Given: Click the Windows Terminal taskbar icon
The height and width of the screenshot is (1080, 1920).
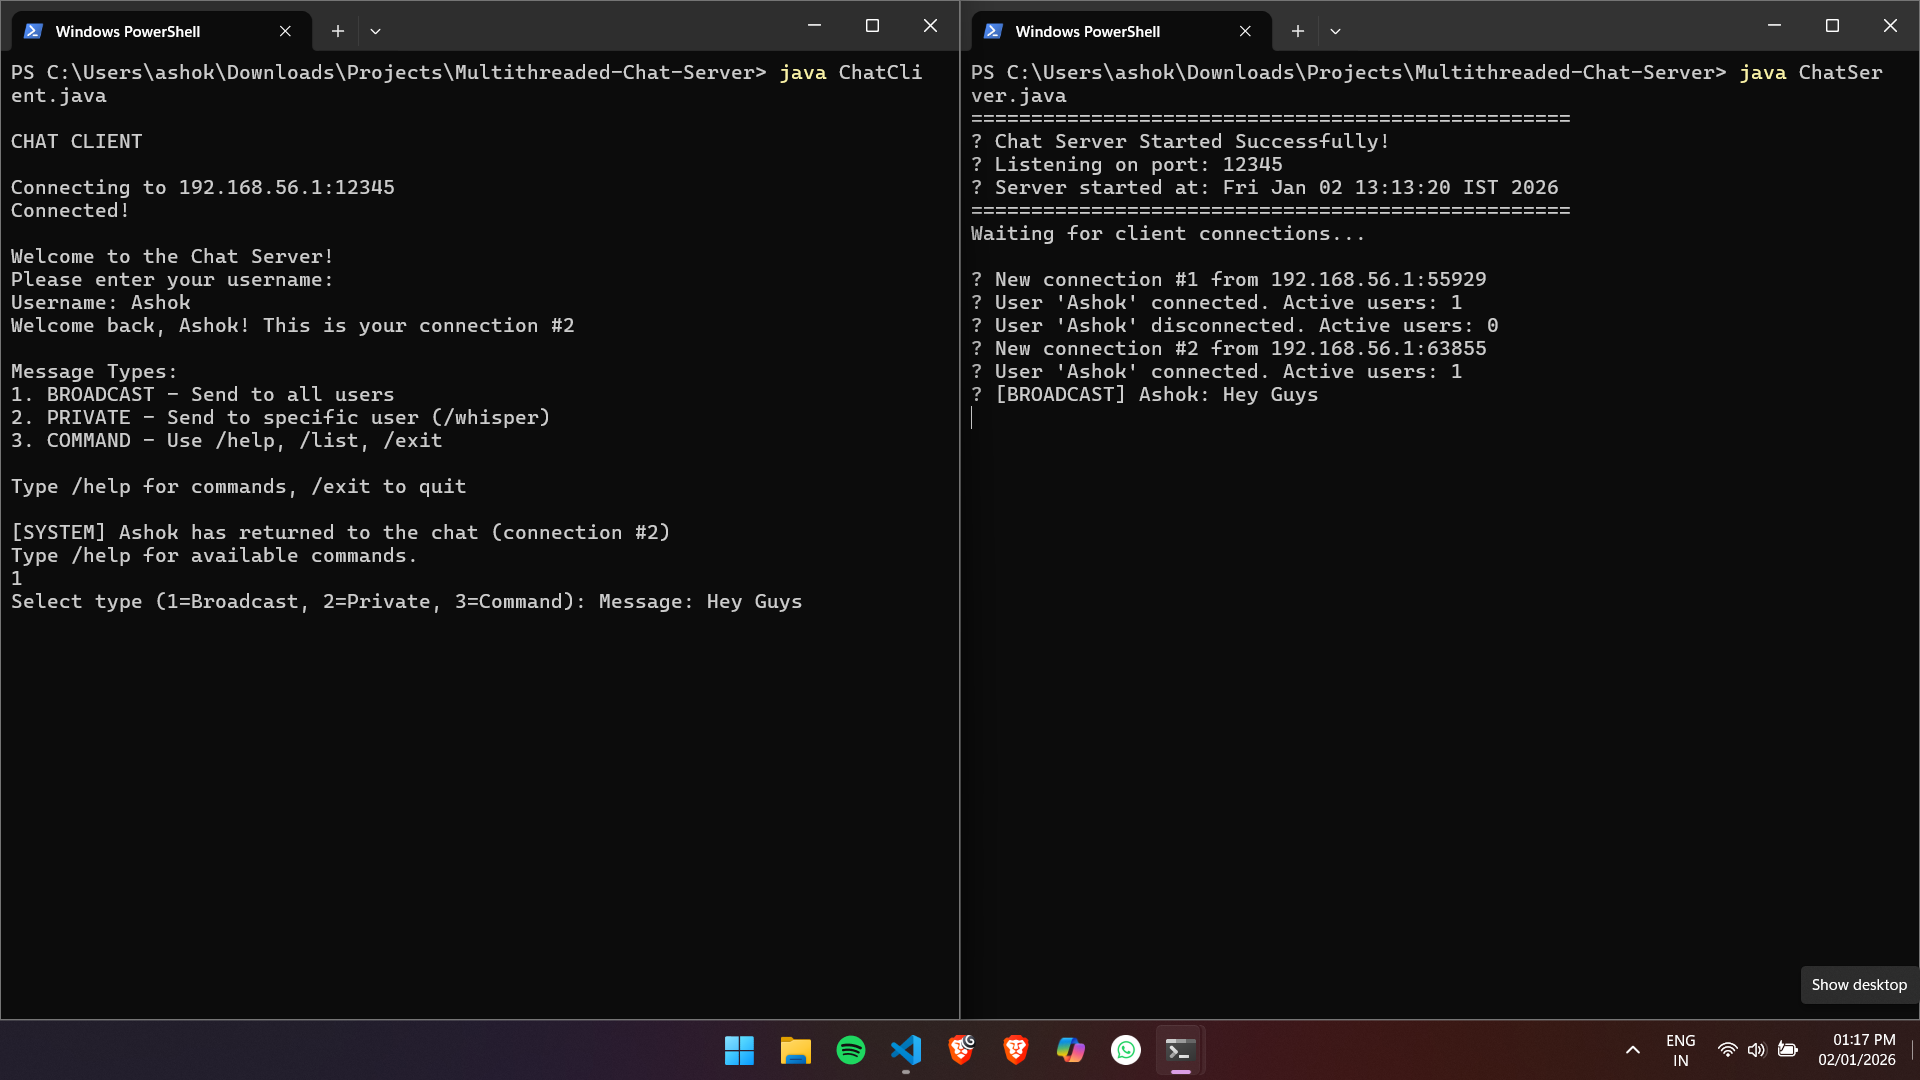Looking at the screenshot, I should 1179,1051.
